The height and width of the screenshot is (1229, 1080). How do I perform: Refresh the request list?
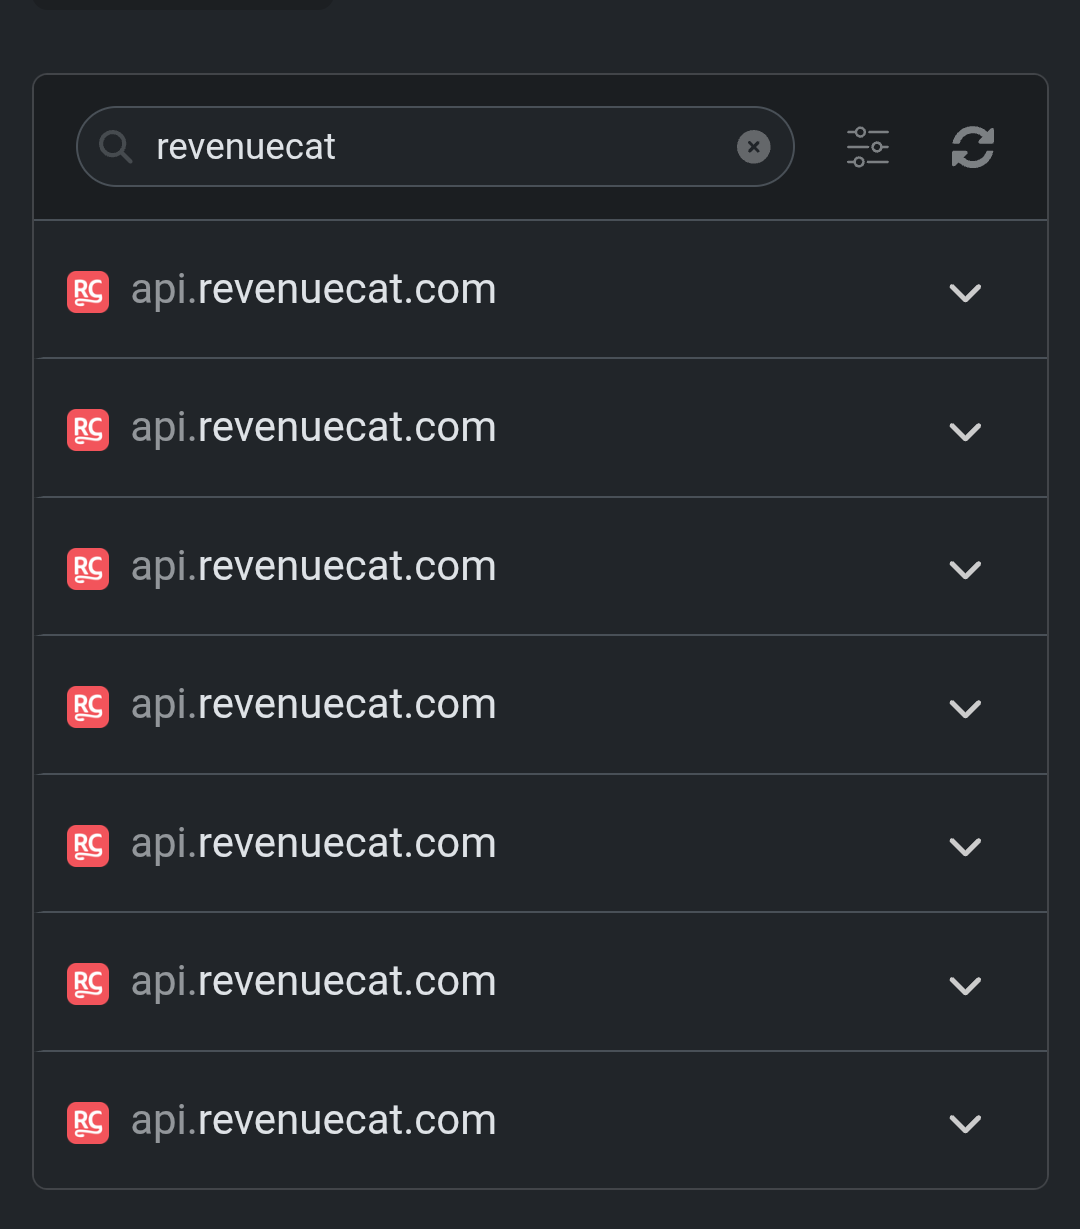click(972, 147)
